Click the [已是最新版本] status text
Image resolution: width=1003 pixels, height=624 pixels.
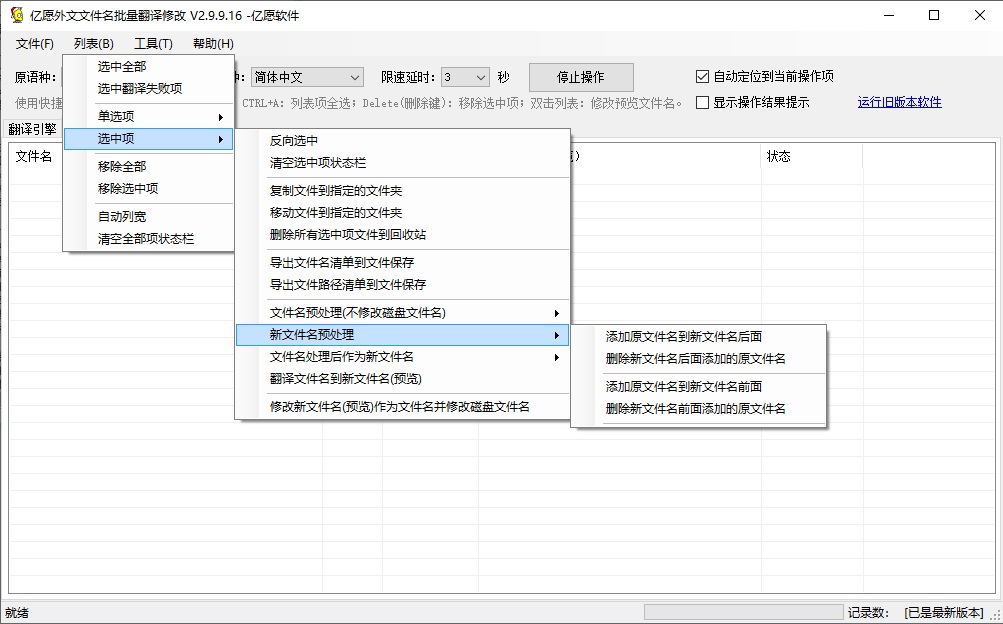[x=944, y=613]
